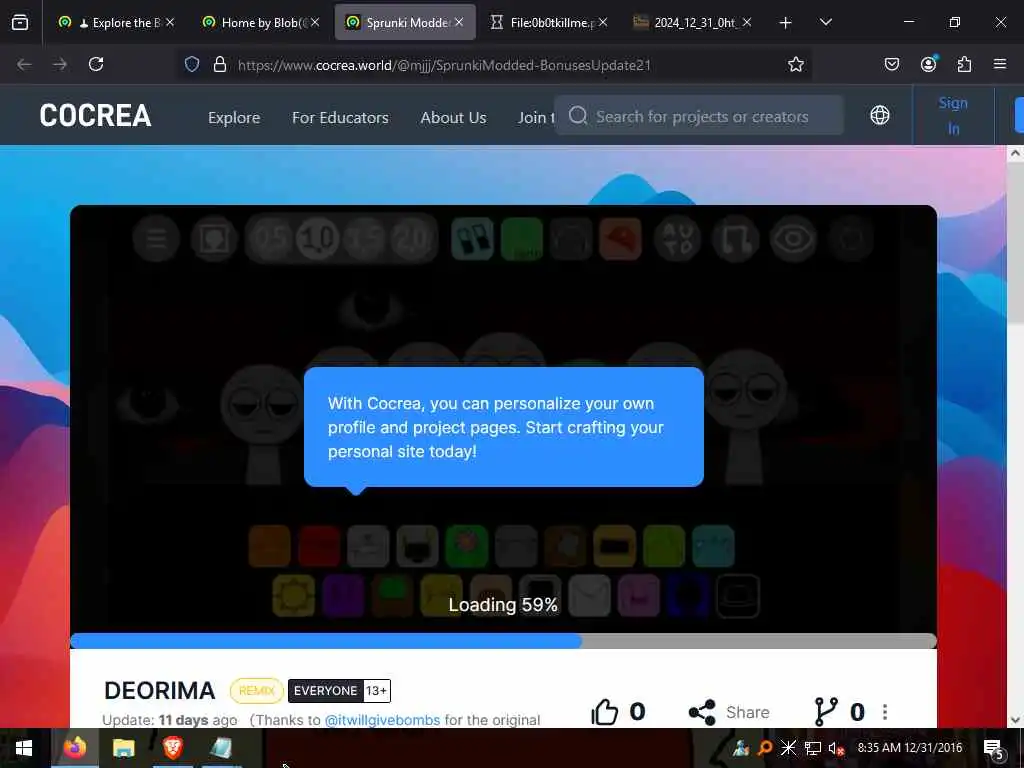Like the project with thumbs-up icon
The image size is (1024, 768).
(604, 711)
